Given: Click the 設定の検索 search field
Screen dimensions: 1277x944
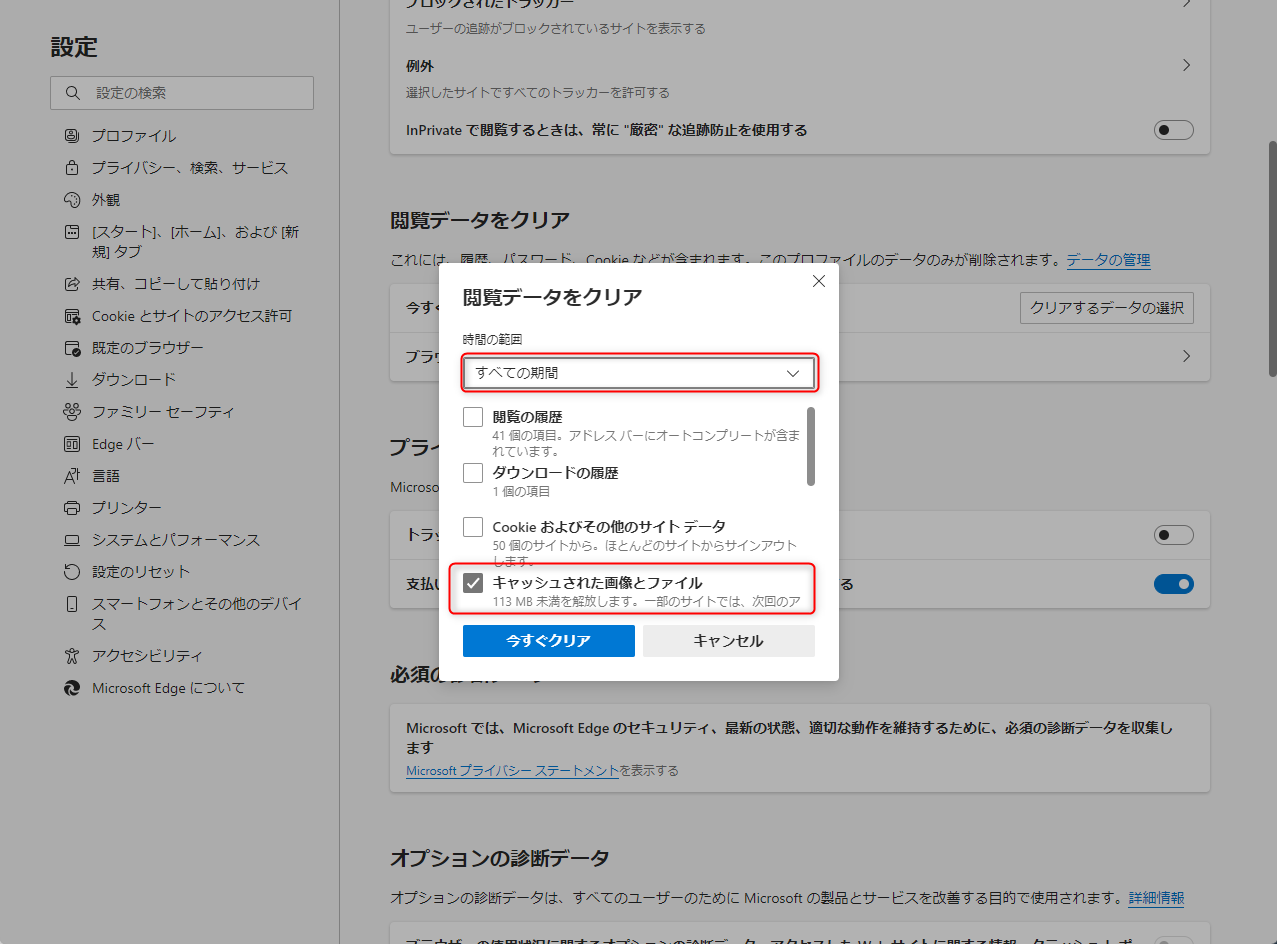Looking at the screenshot, I should 182,93.
